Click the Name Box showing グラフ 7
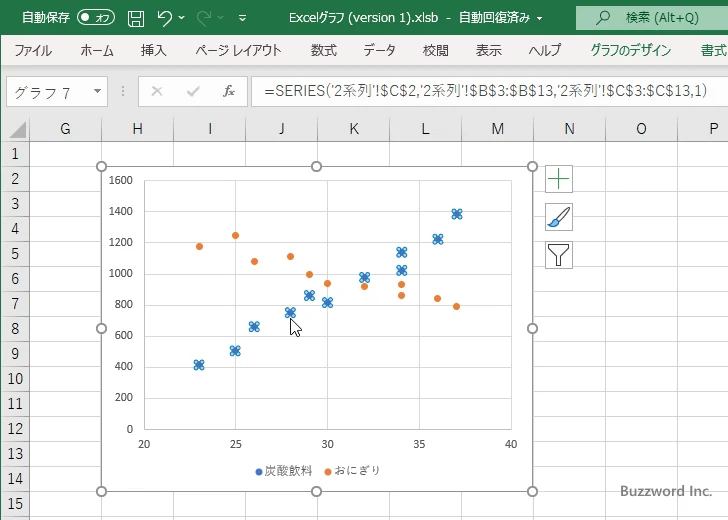The image size is (728, 520). click(50, 92)
